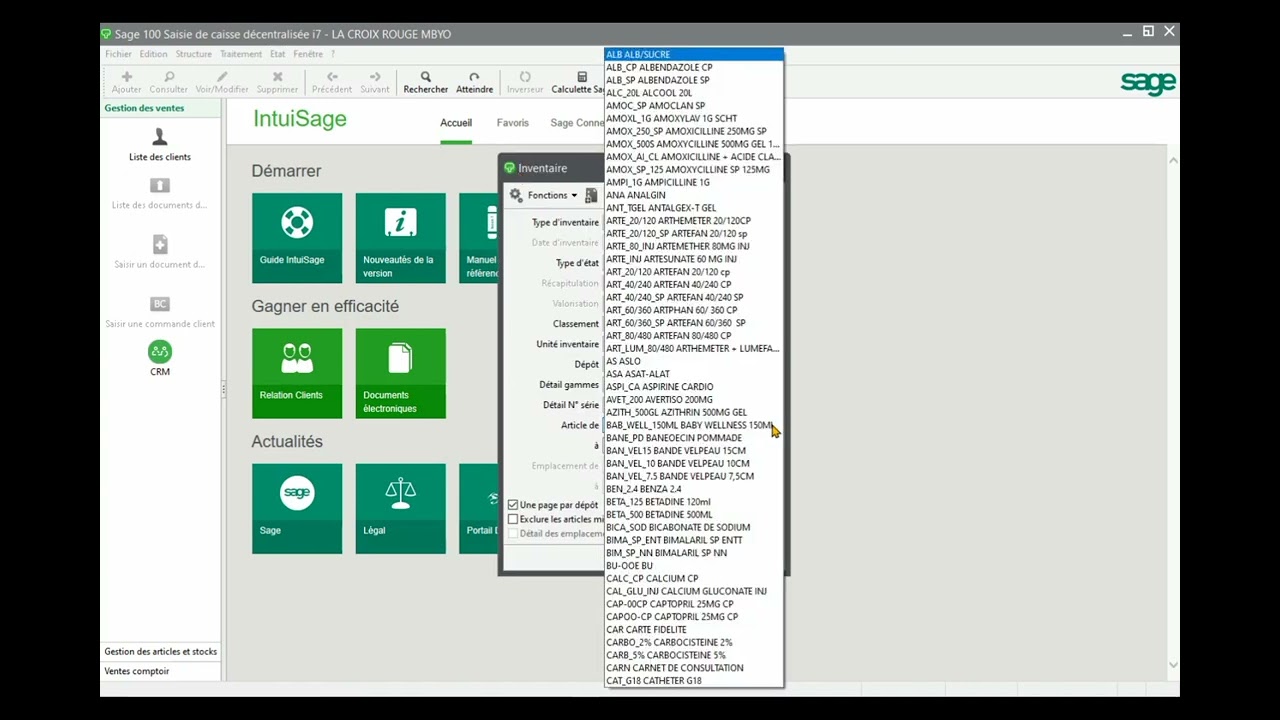
Task: Open the Traitement menu
Action: coord(241,54)
